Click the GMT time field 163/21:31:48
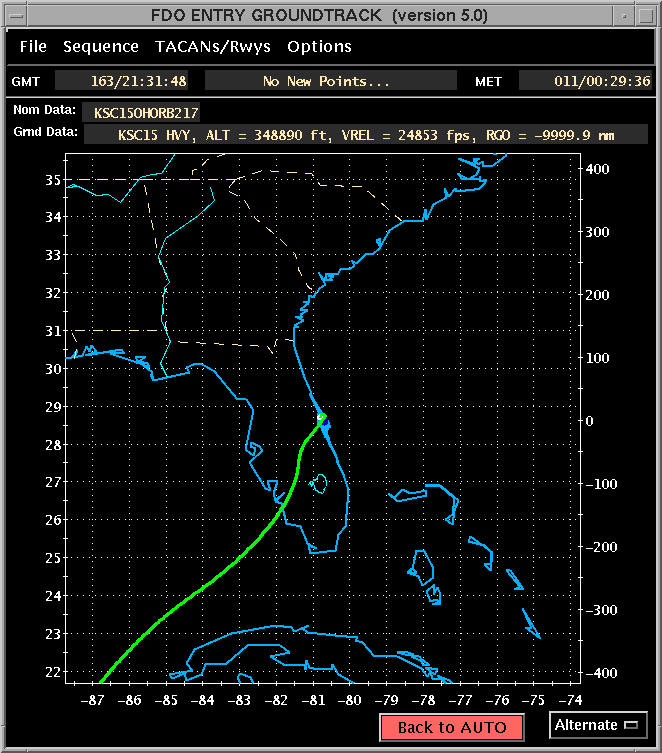The height and width of the screenshot is (753, 662). pyautogui.click(x=121, y=81)
